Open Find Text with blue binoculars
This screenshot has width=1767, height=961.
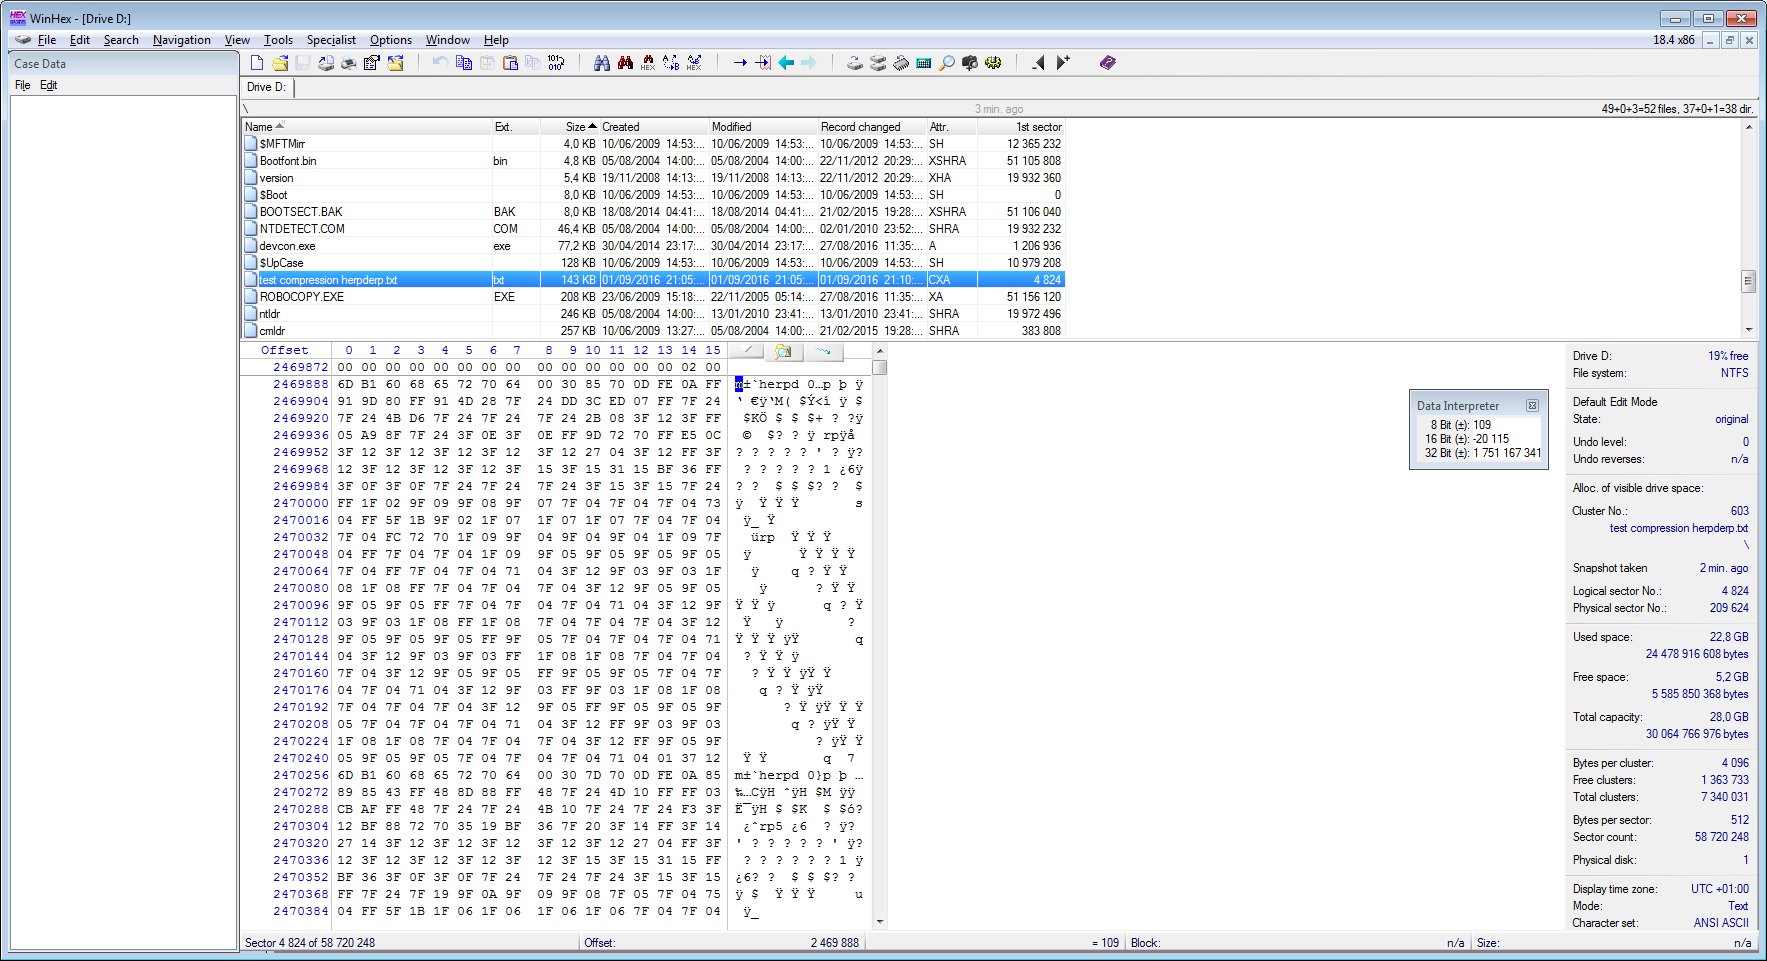(602, 63)
